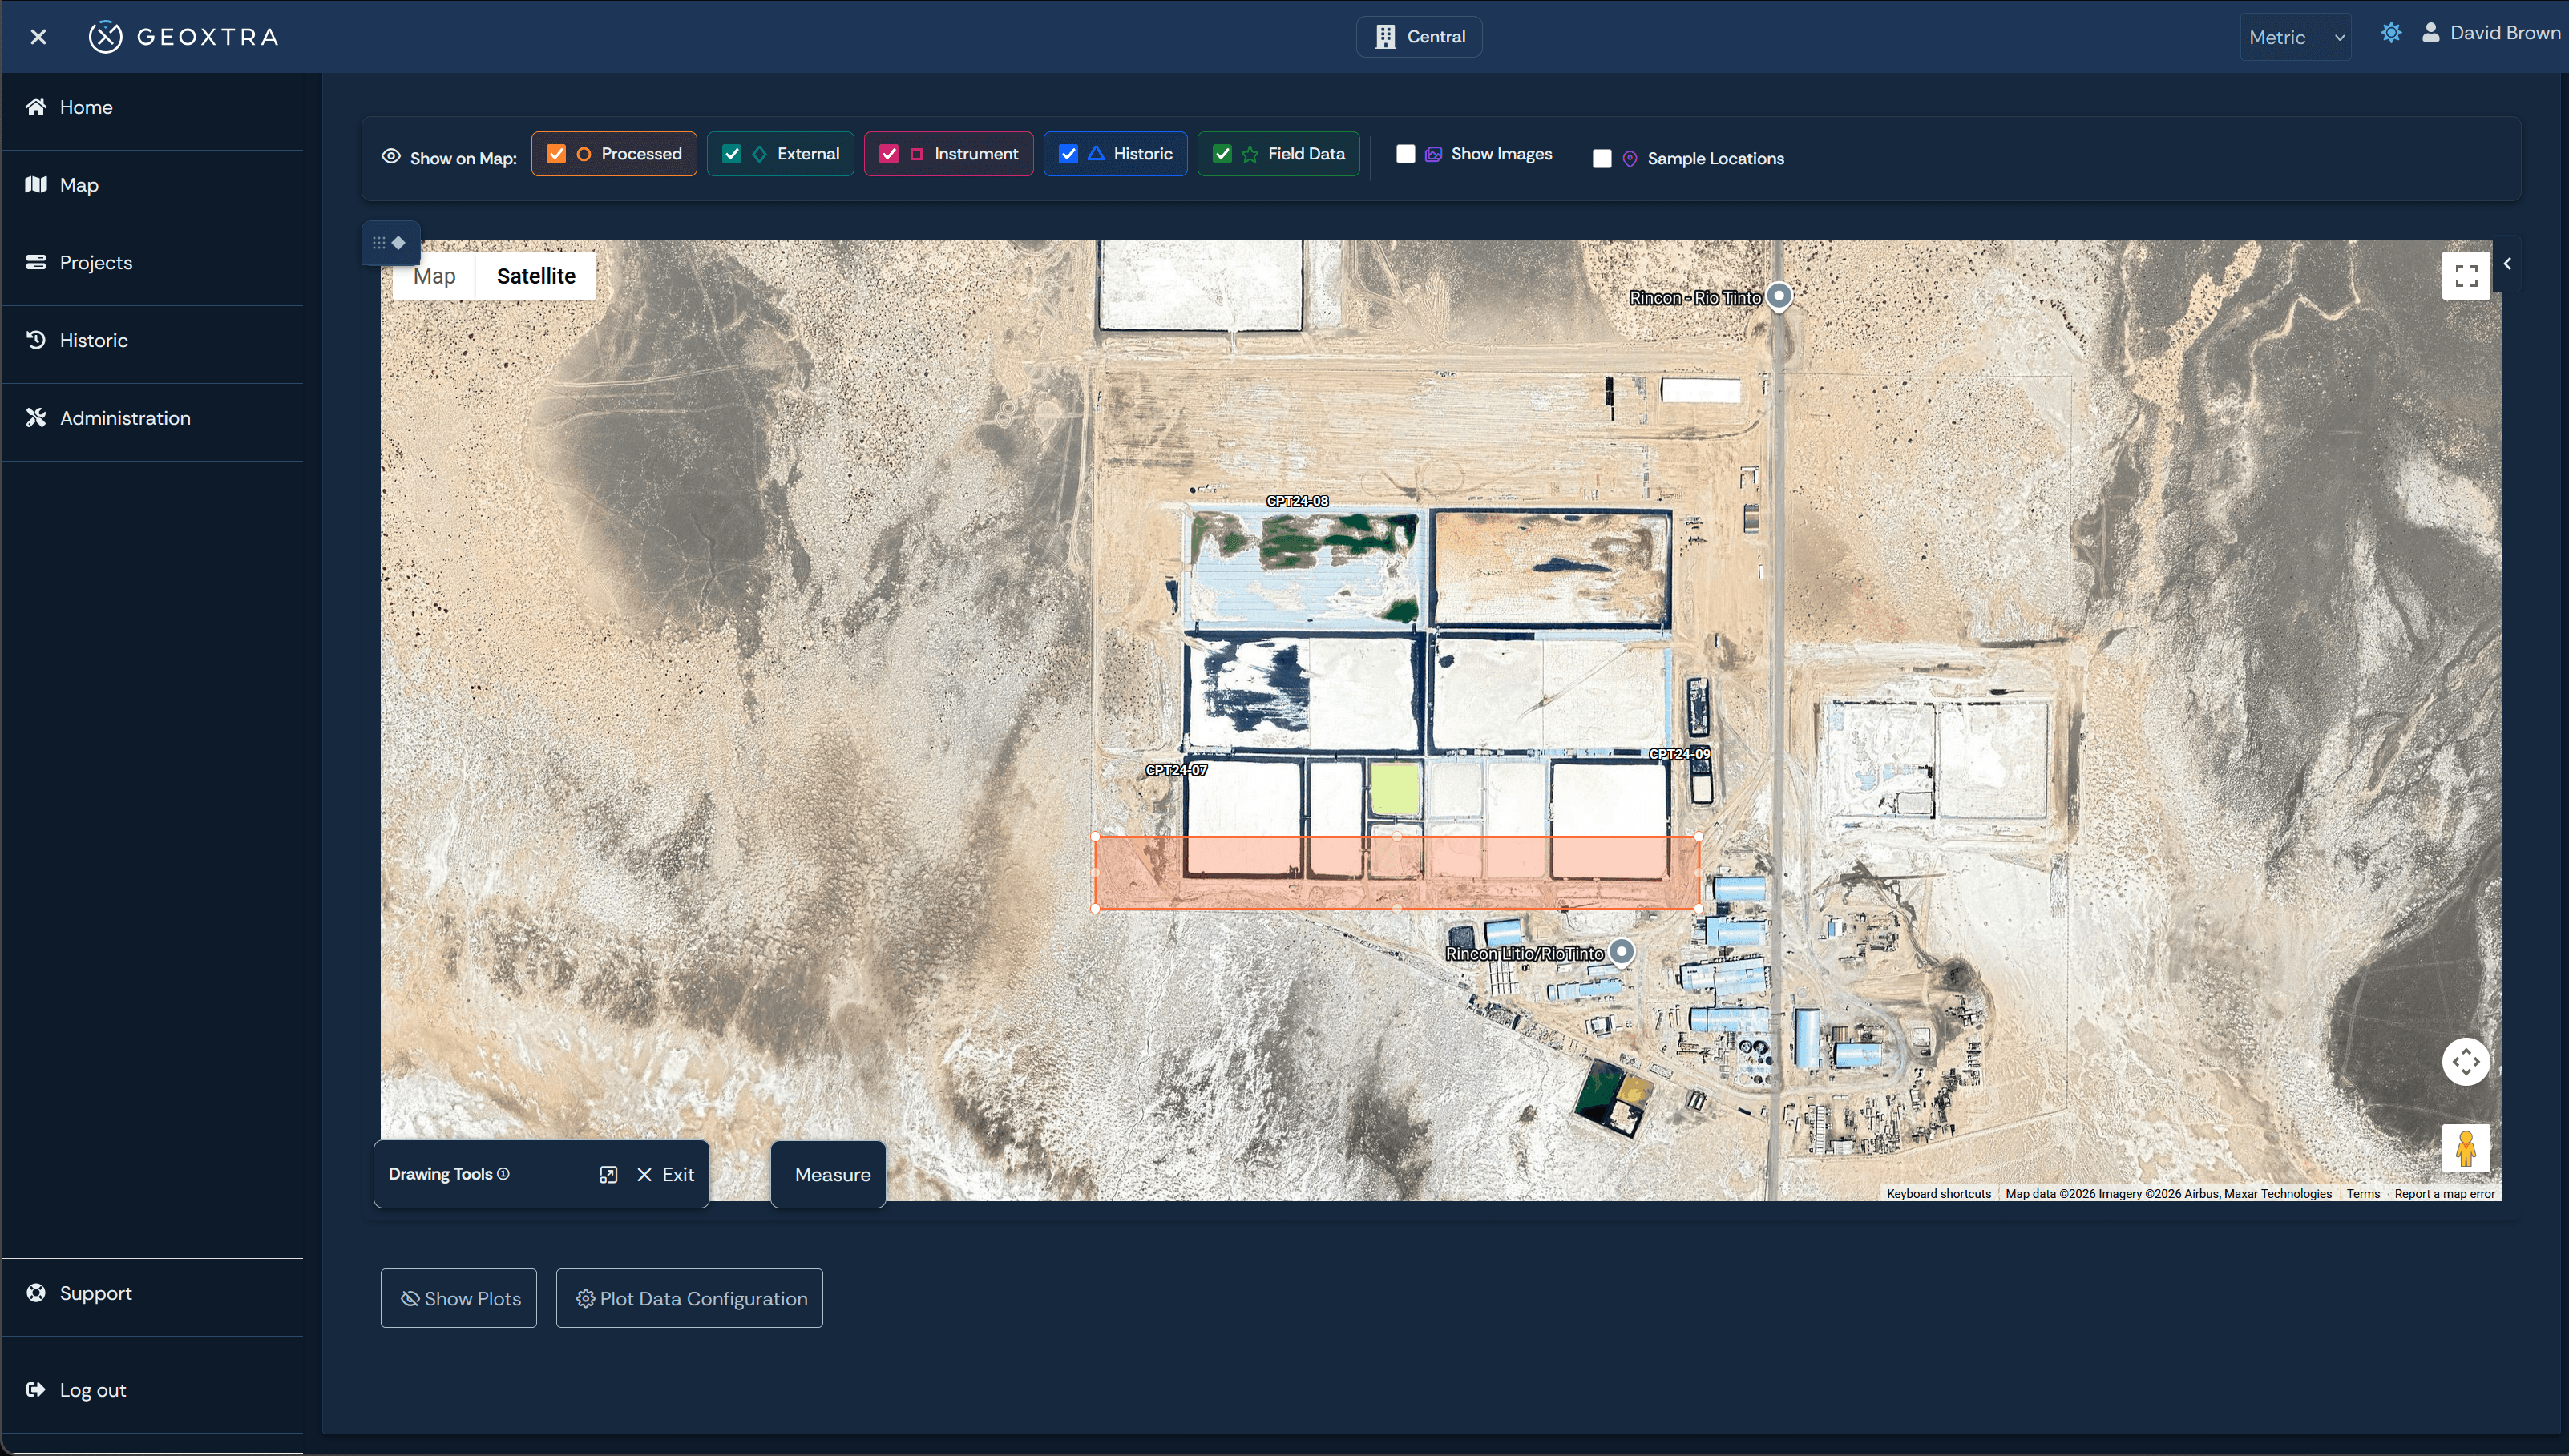Open the Map section in the sidebar
This screenshot has width=2569, height=1456.
tap(79, 185)
